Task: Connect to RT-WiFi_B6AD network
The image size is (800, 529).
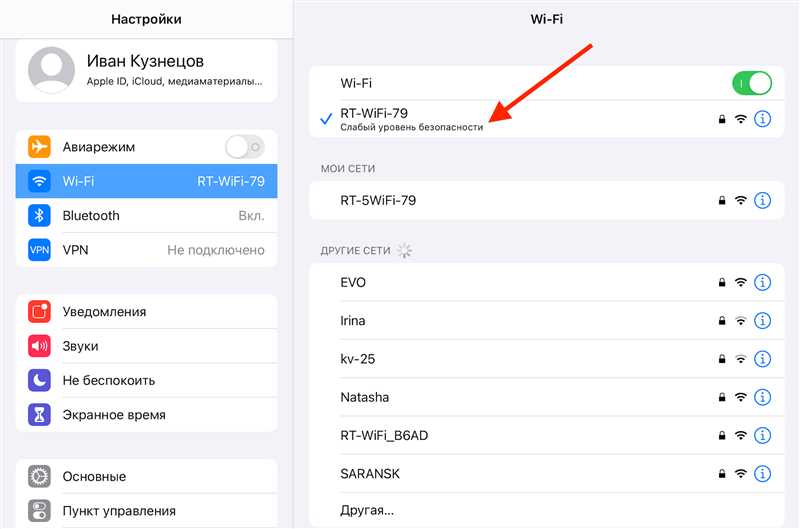Action: click(546, 436)
